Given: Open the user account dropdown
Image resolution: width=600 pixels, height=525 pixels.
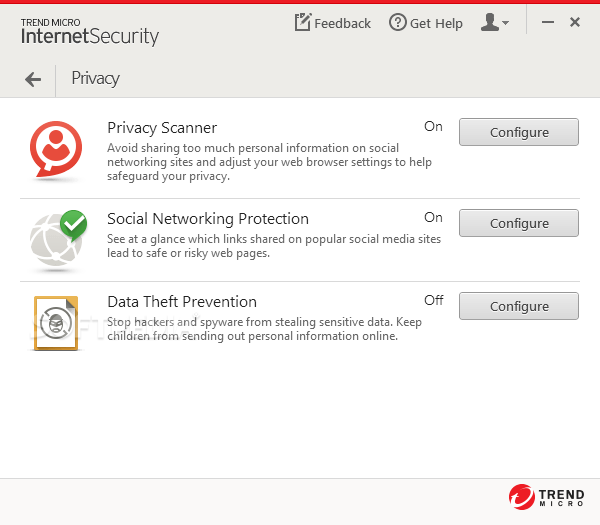Looking at the screenshot, I should coord(494,22).
